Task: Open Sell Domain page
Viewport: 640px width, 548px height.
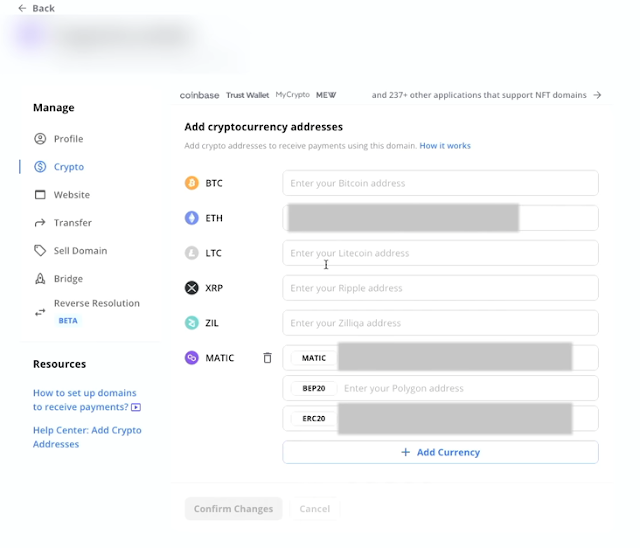Action: 80,251
